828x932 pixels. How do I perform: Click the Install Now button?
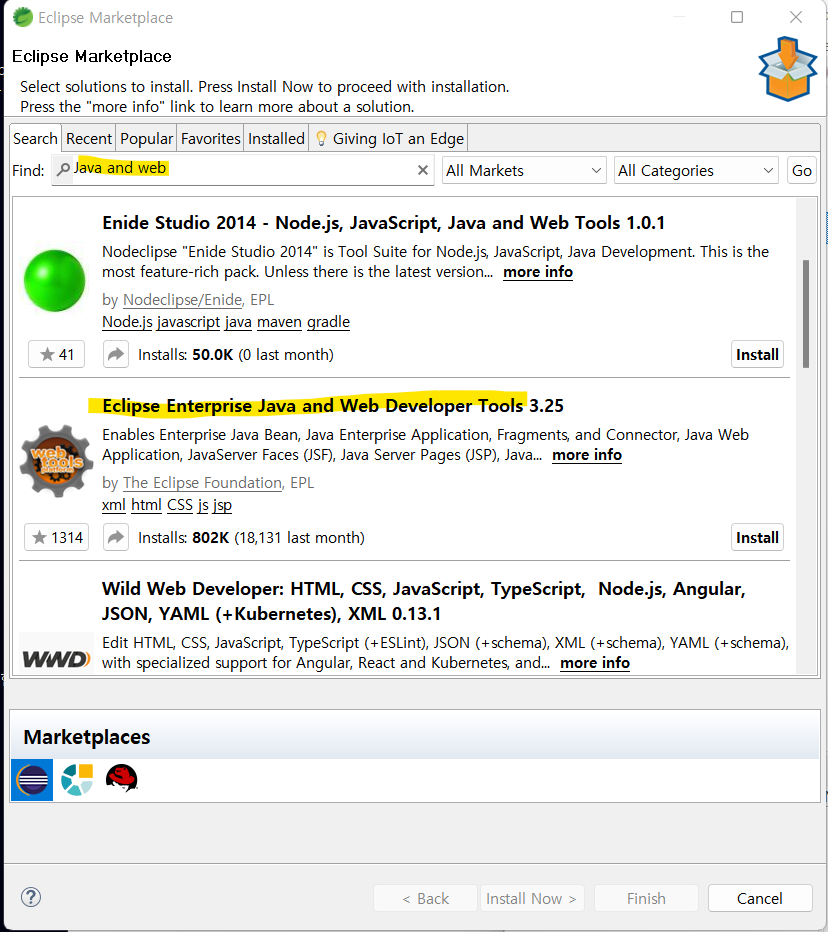click(531, 898)
